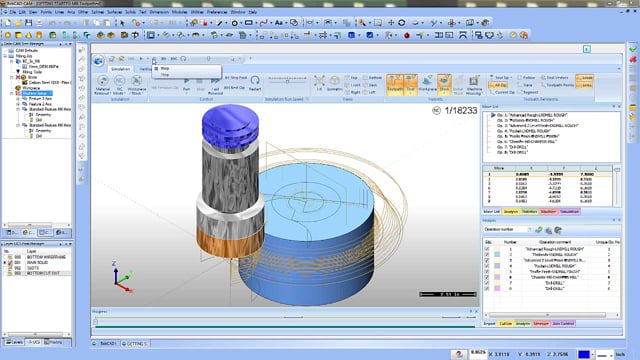
Task: Toggle the Toolpath visibility icon
Action: coord(395,84)
